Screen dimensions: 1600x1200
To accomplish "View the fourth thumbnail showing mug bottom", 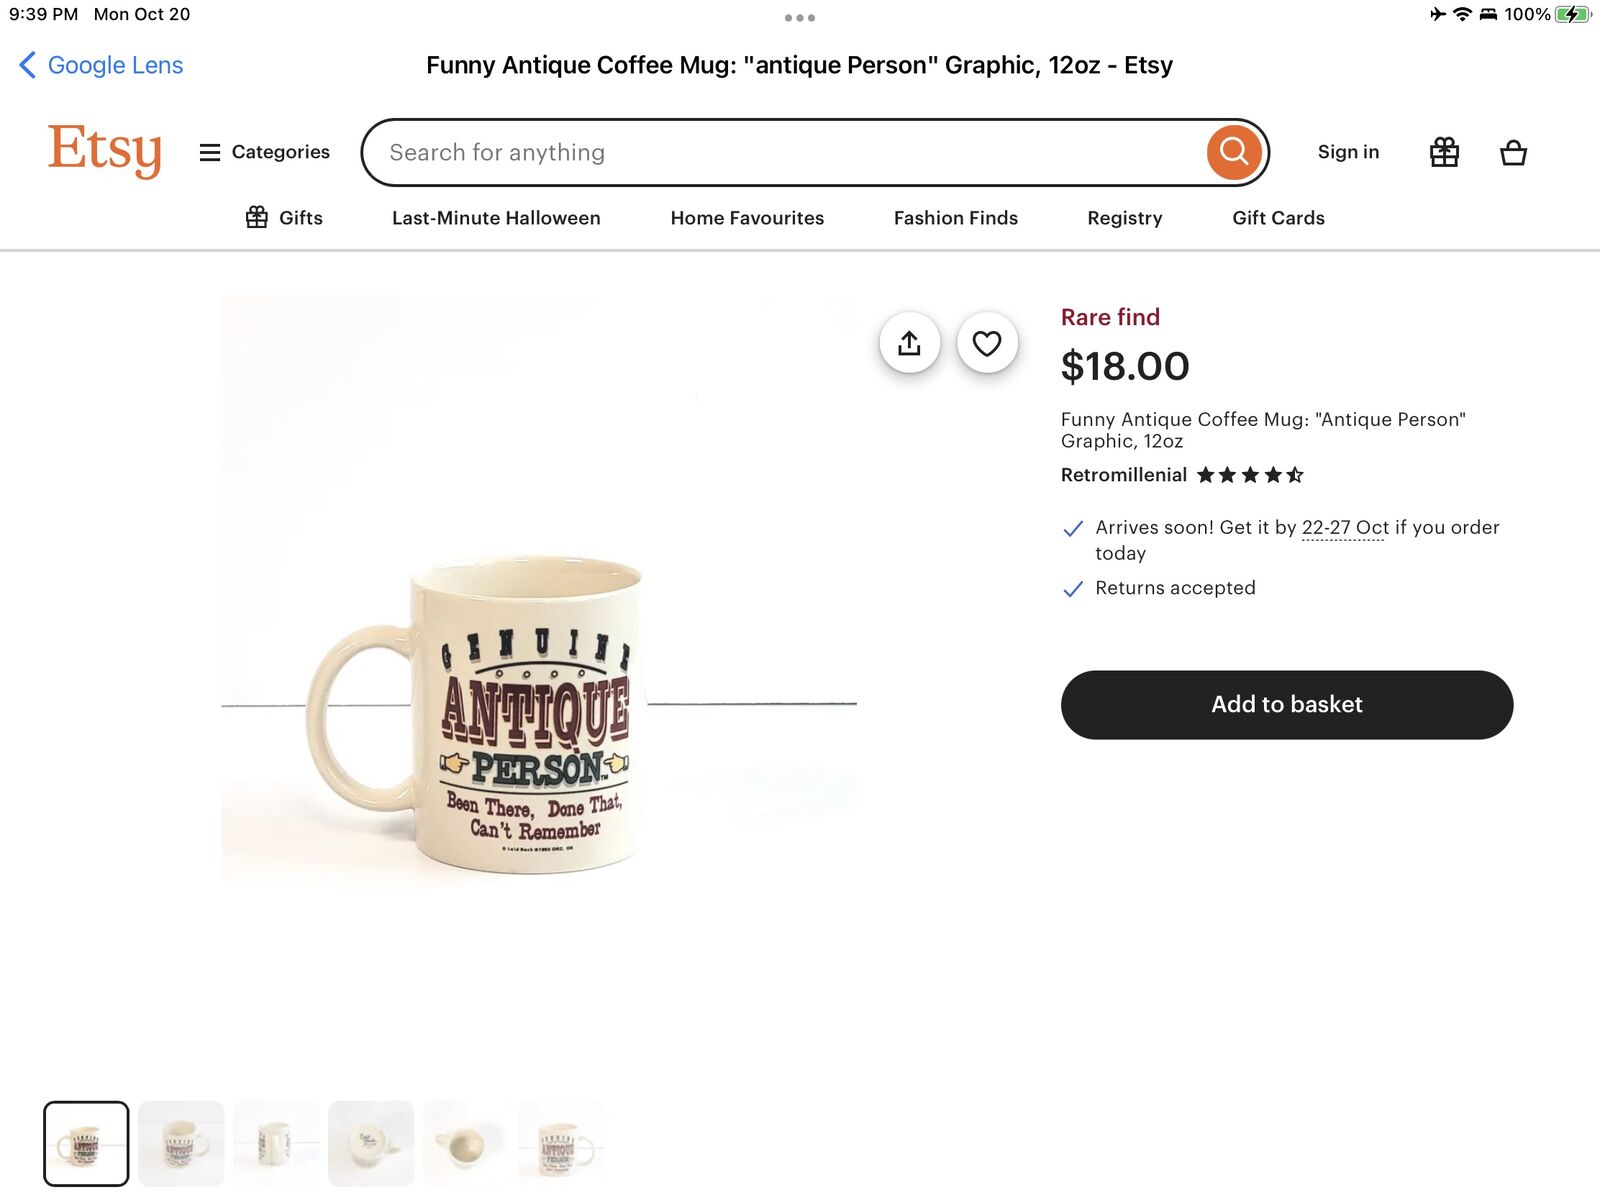I will (371, 1144).
